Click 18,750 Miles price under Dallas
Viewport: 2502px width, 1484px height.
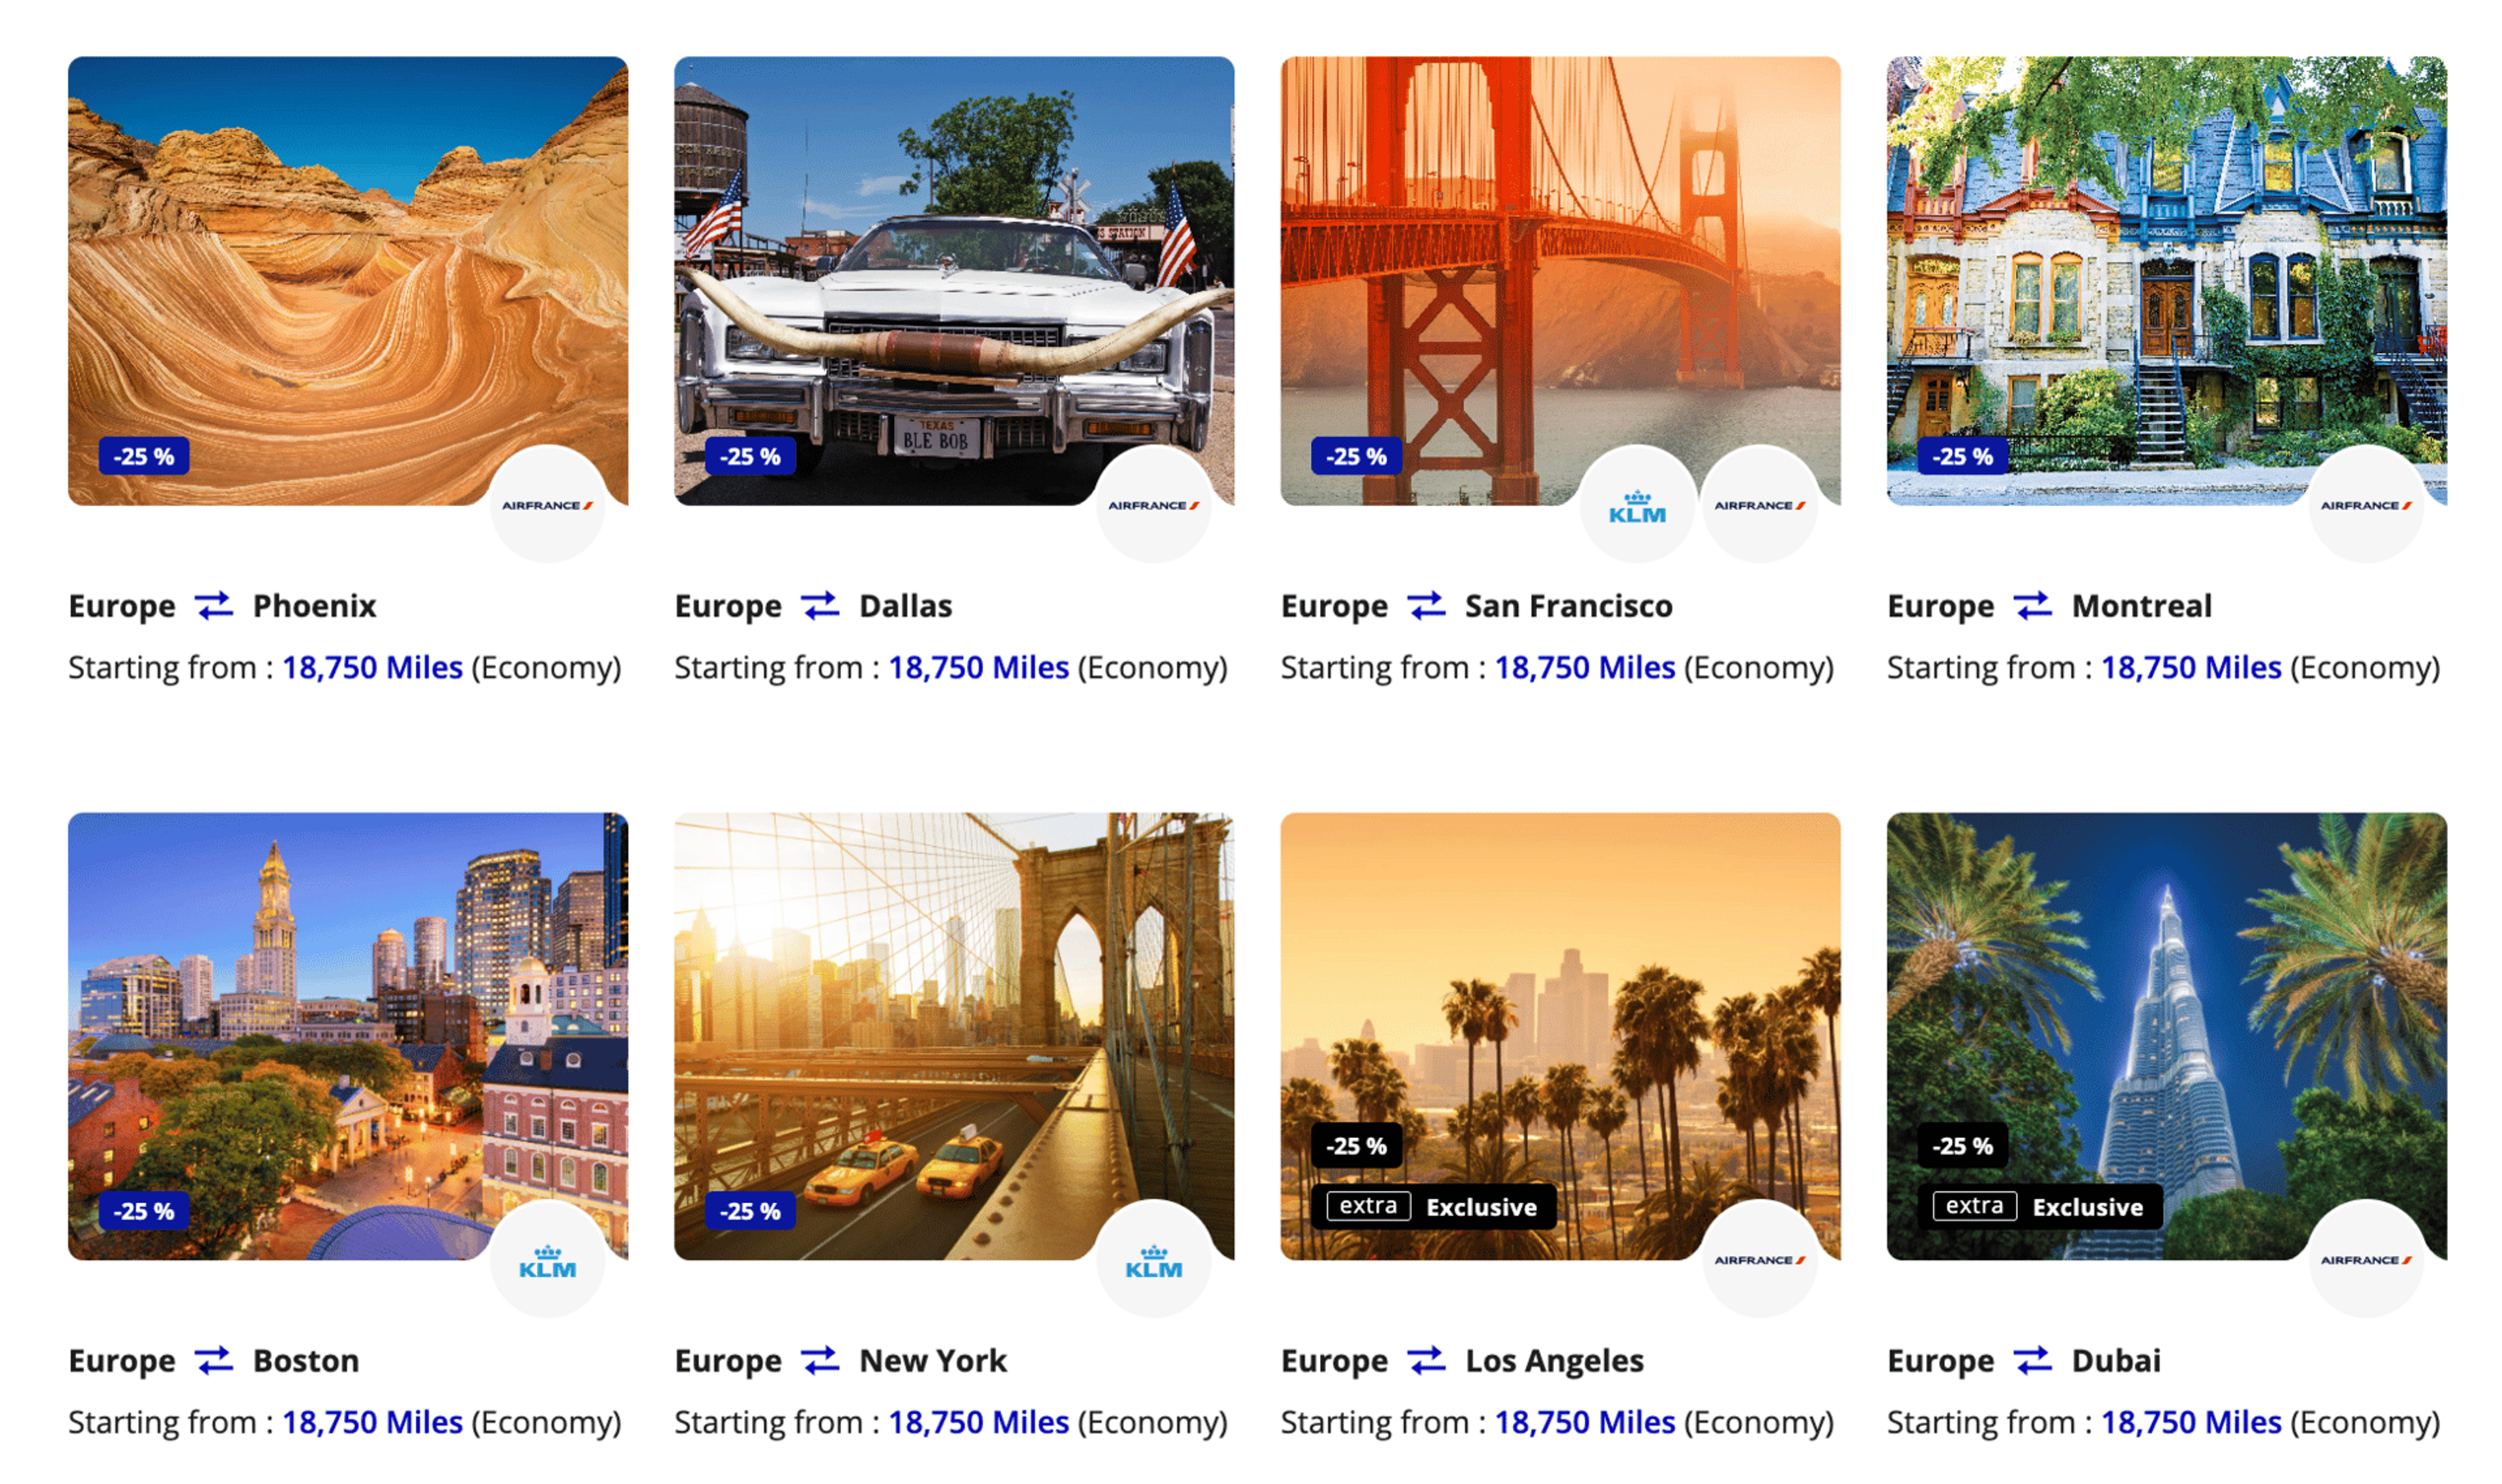click(980, 668)
